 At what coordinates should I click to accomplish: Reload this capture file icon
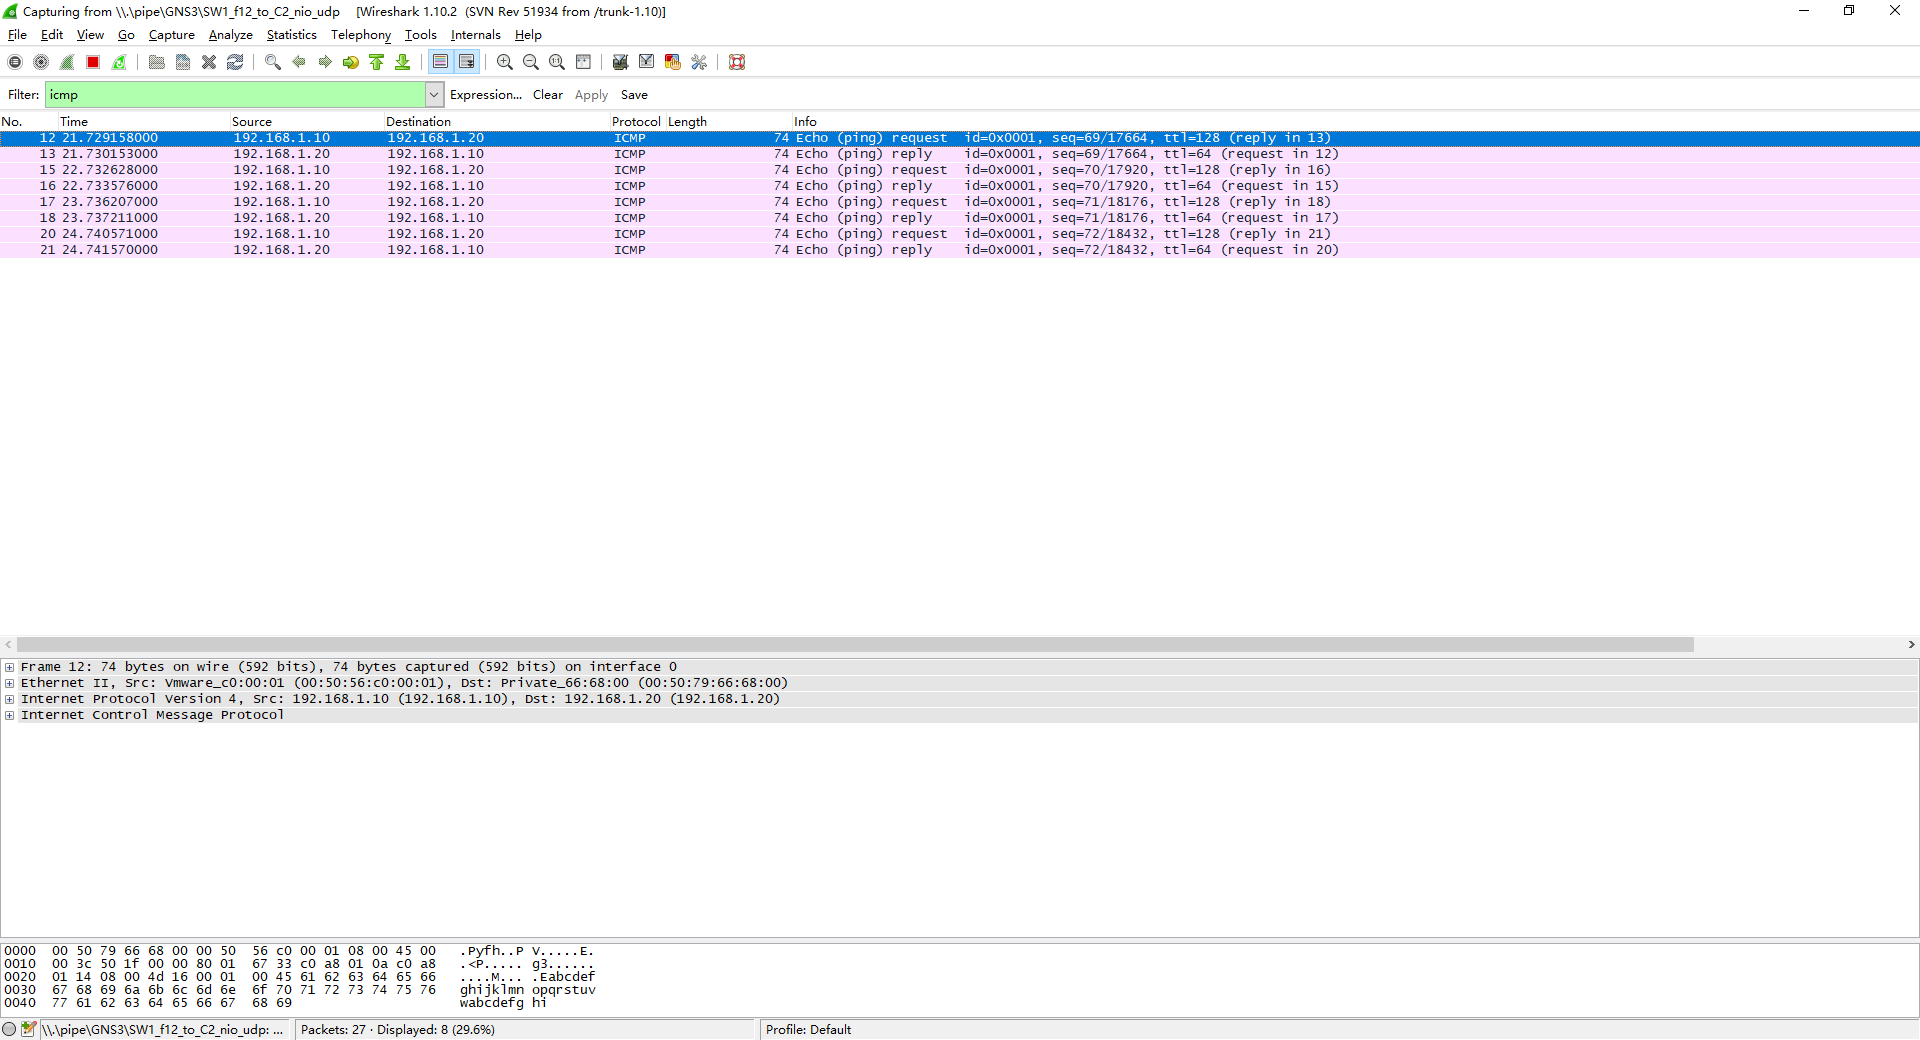coord(235,62)
